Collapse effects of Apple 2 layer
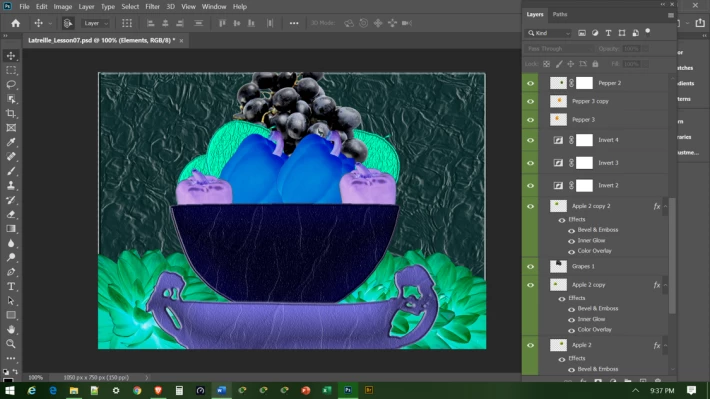This screenshot has width=710, height=399. (x=665, y=346)
